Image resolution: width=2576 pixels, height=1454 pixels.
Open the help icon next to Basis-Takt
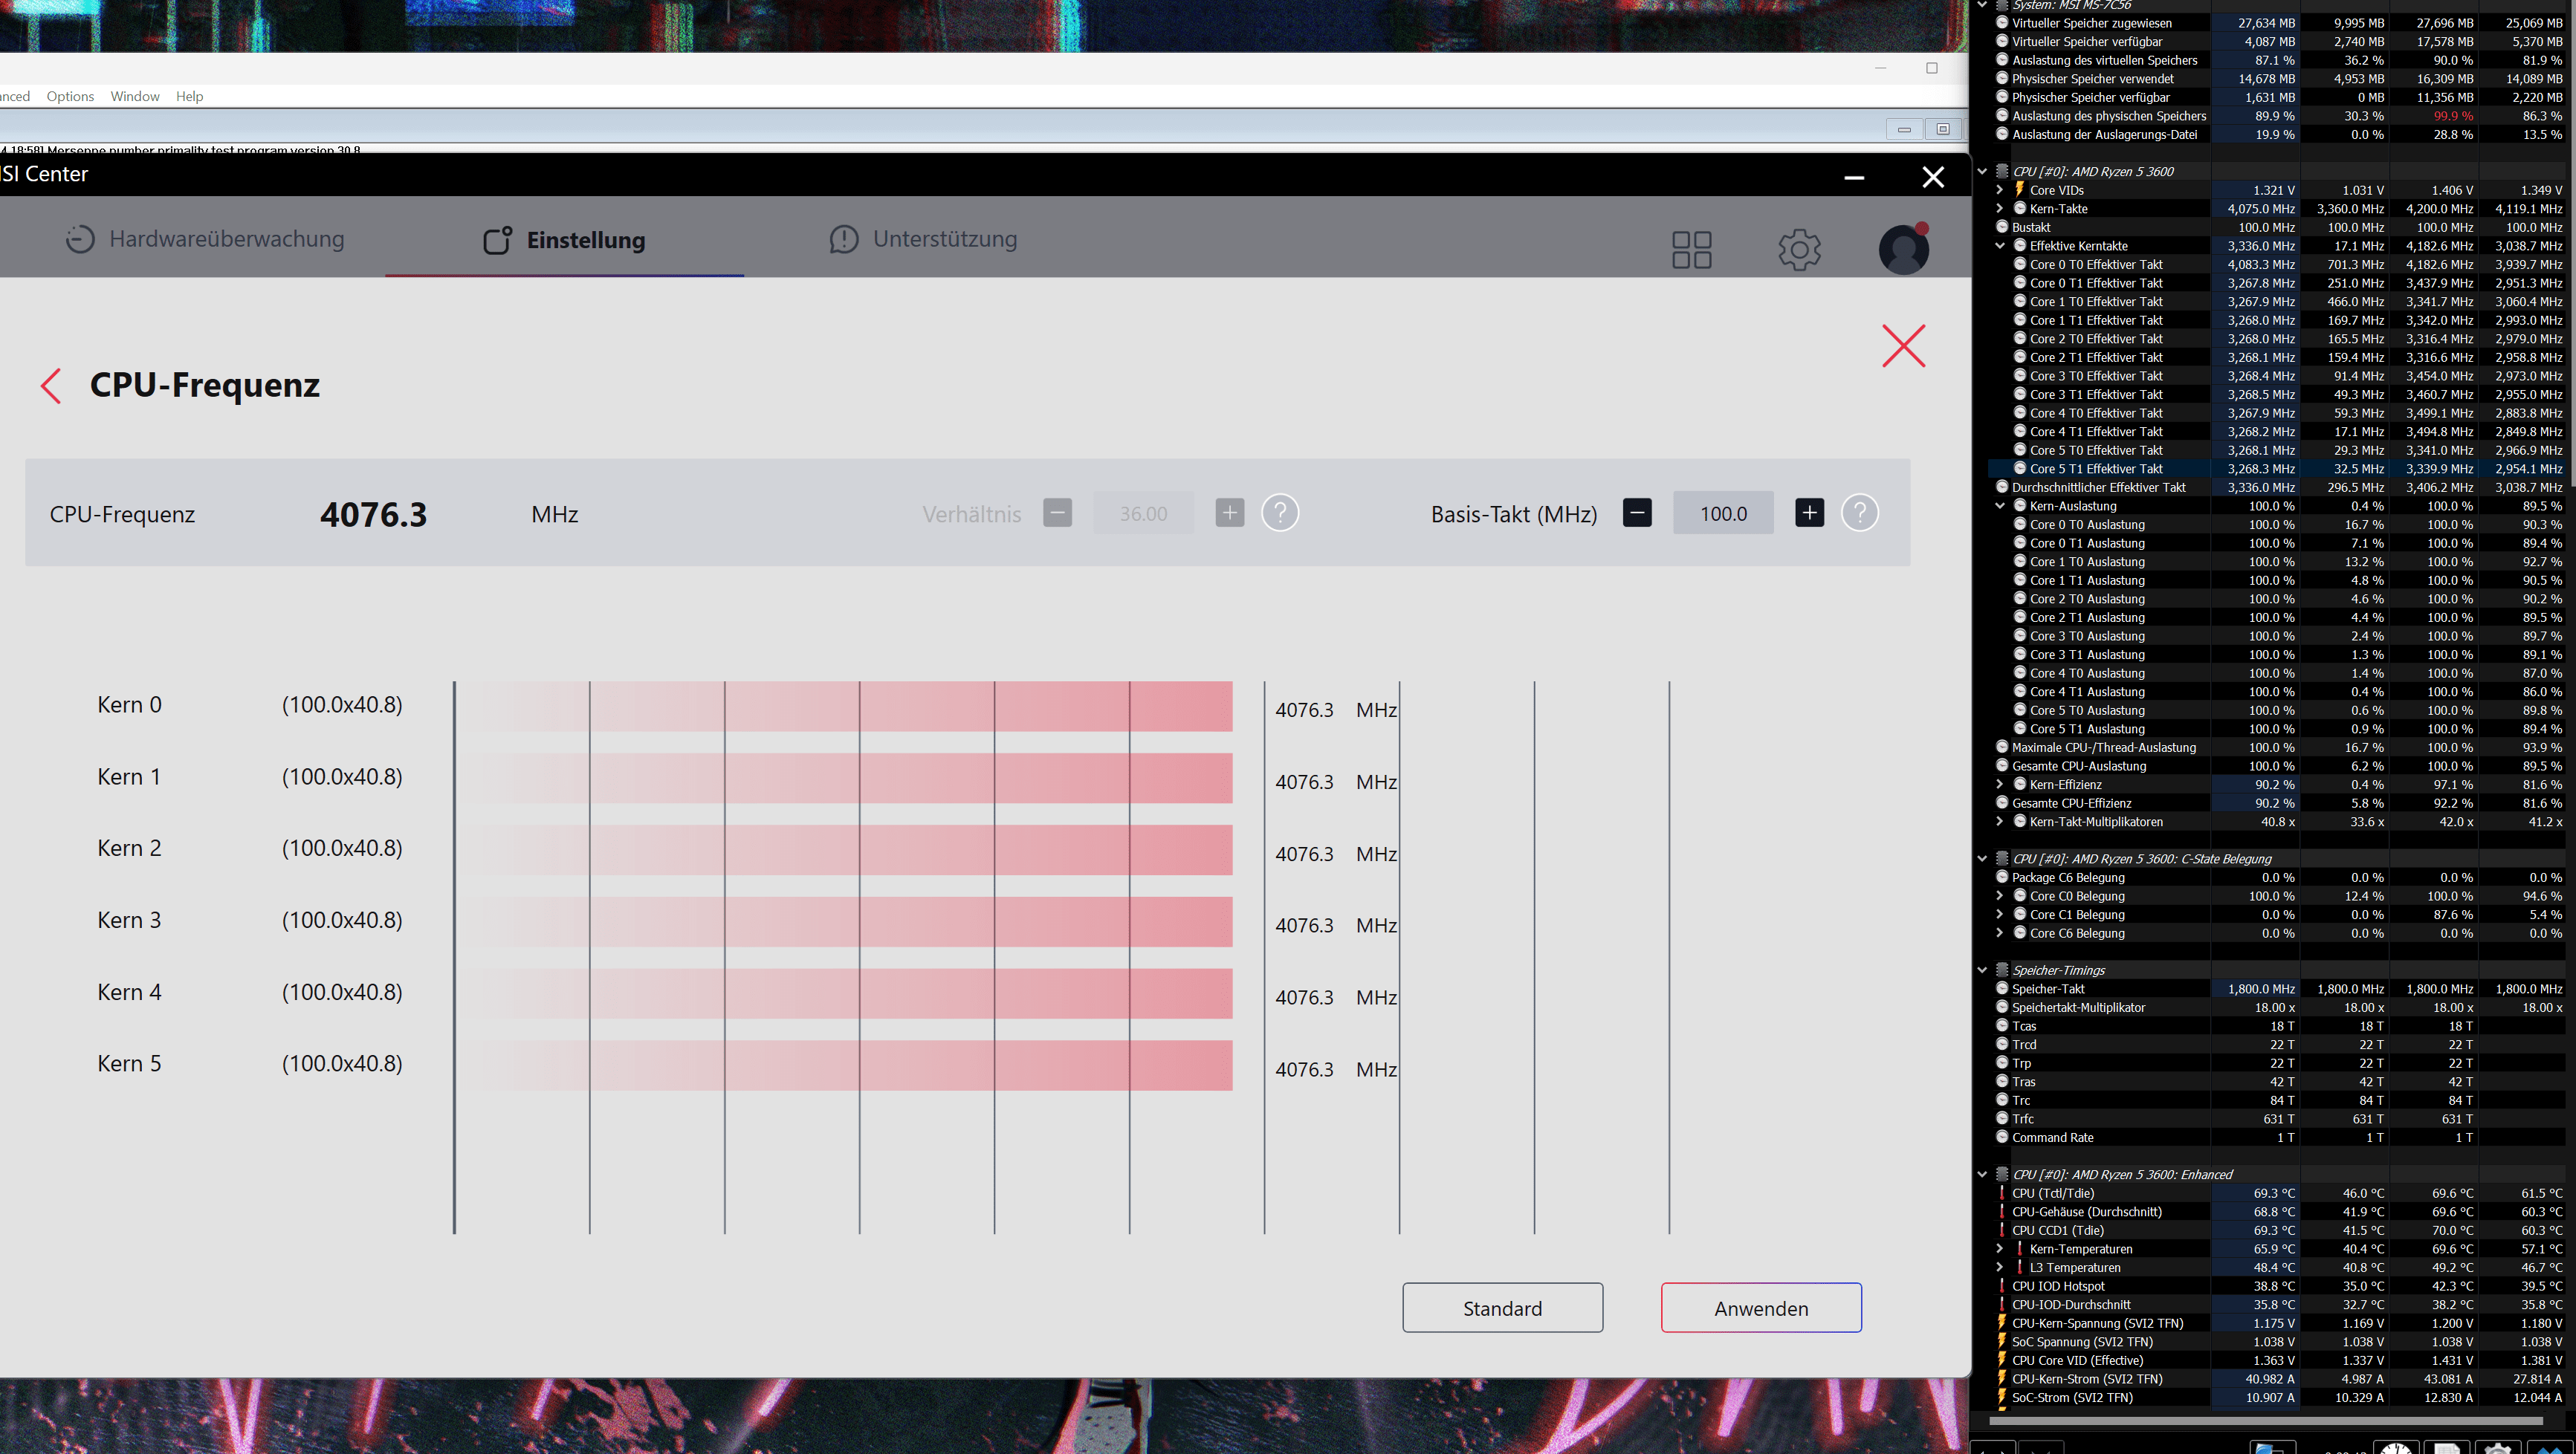click(x=1859, y=513)
